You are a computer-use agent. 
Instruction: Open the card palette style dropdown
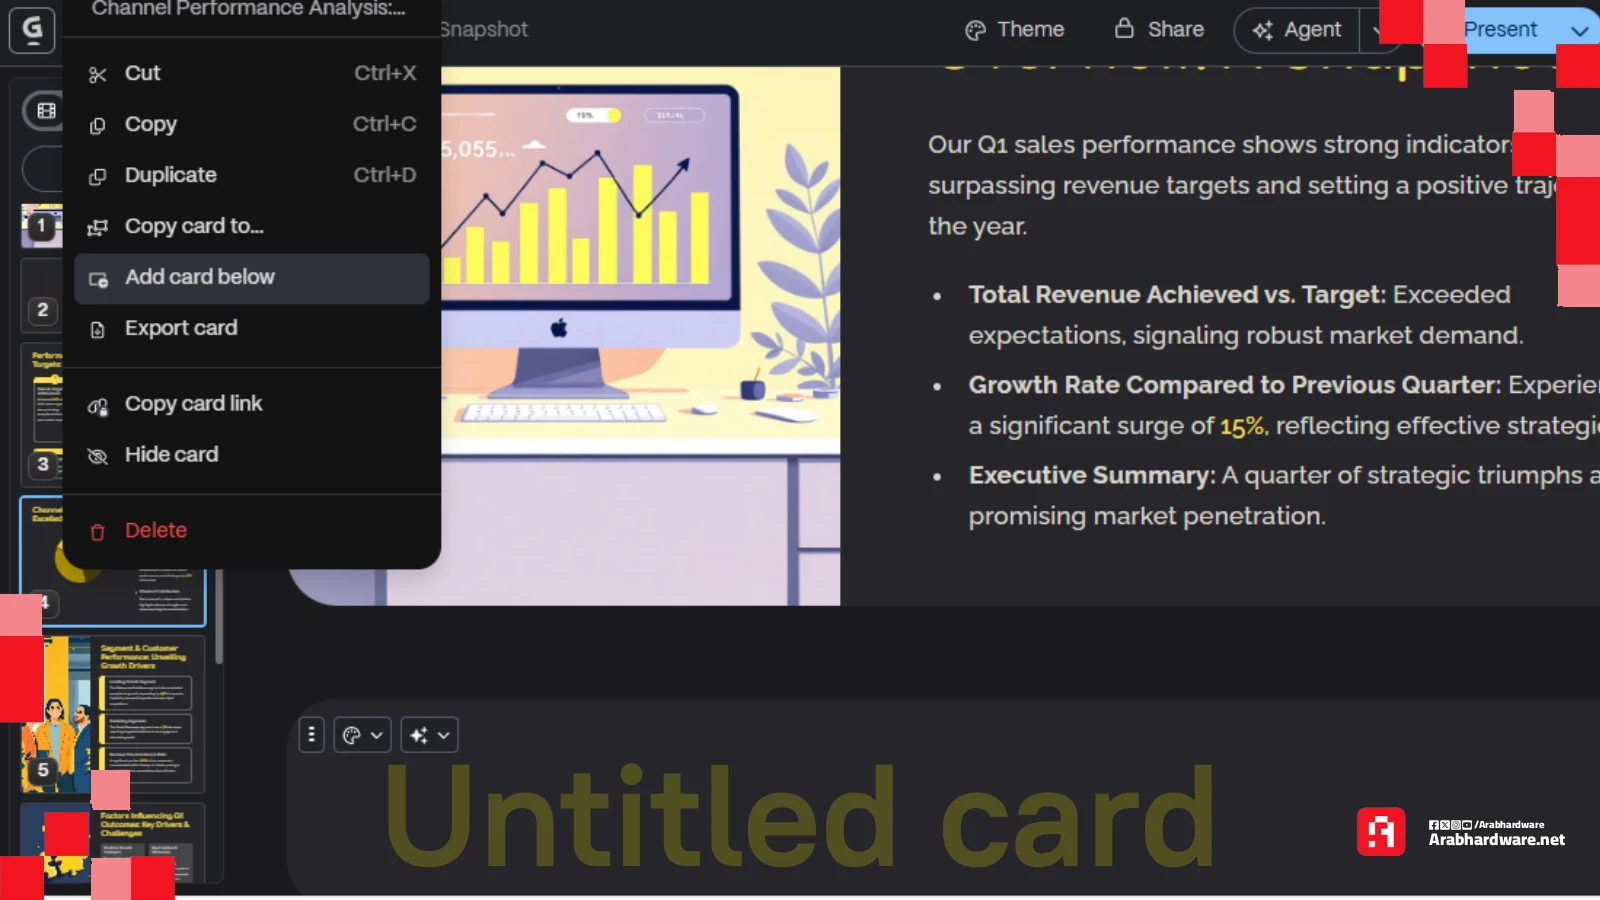[x=362, y=735]
